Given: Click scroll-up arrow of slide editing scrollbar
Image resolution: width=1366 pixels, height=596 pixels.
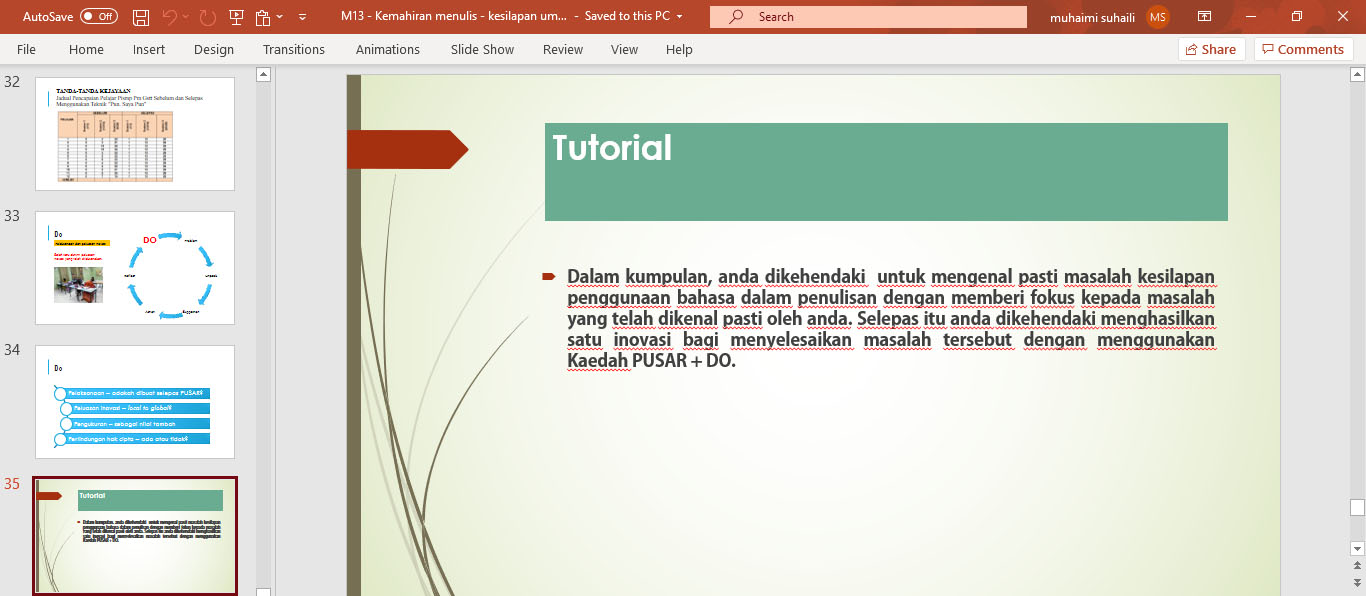Looking at the screenshot, I should 1357,75.
